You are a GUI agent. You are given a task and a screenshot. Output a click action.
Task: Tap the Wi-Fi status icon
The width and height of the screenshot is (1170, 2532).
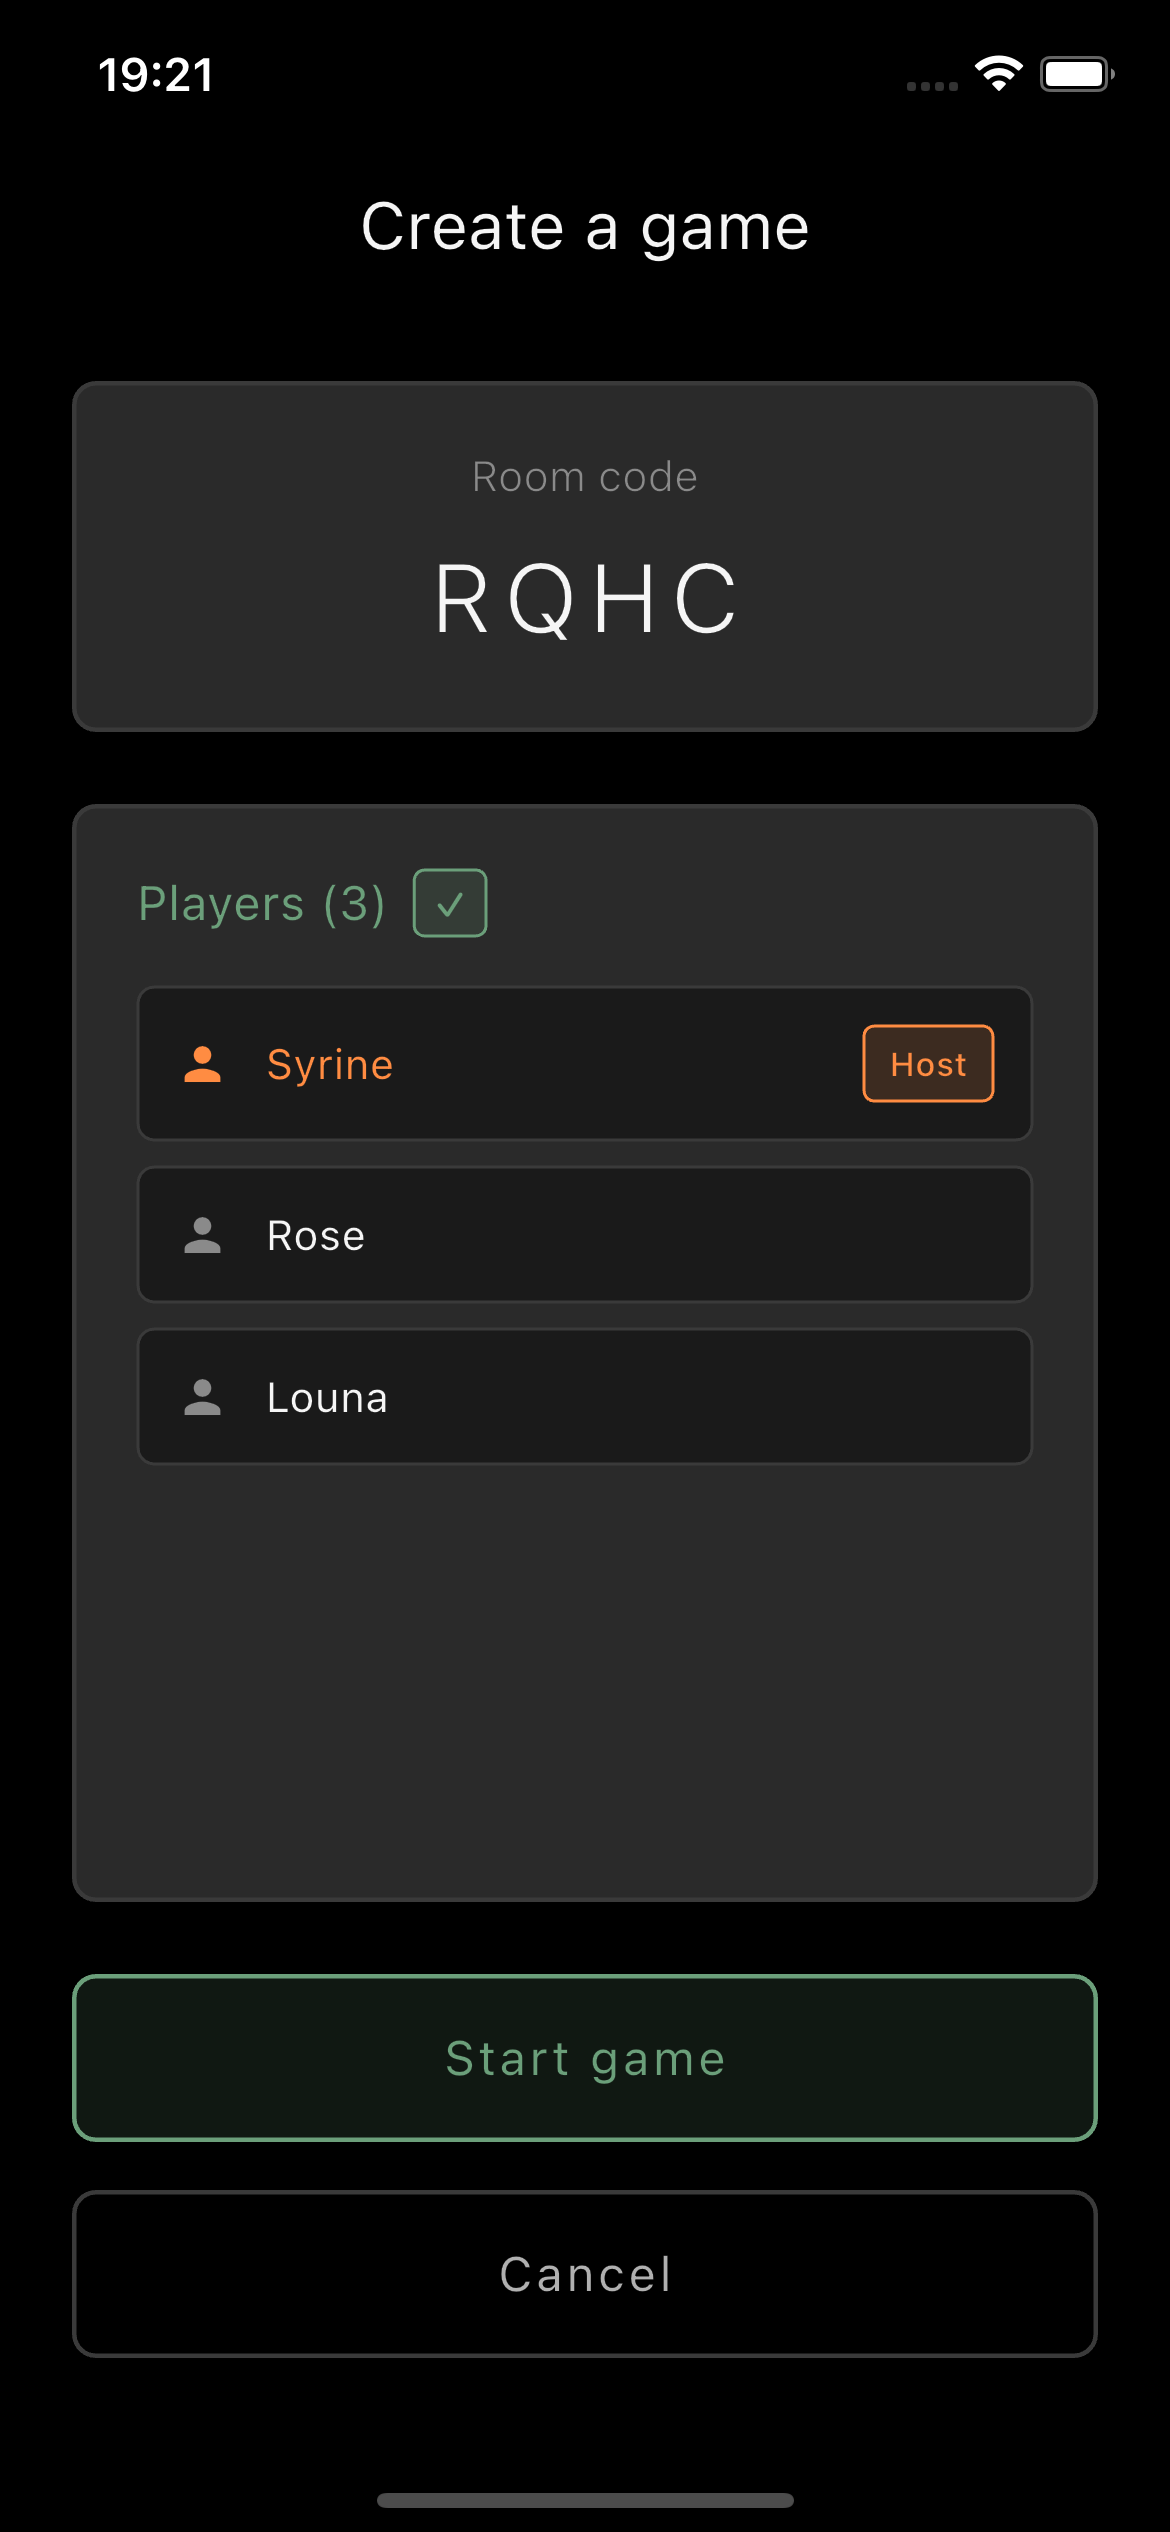point(998,74)
